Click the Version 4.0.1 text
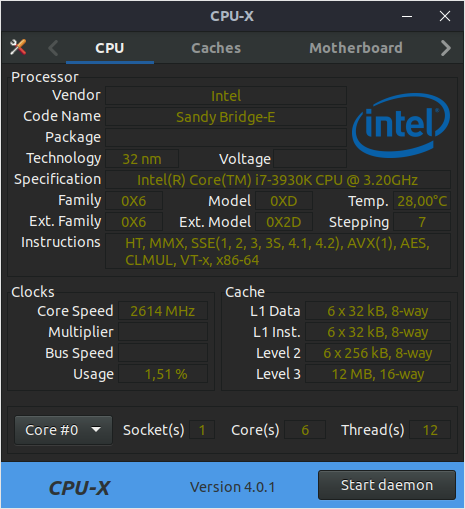 pyautogui.click(x=232, y=487)
